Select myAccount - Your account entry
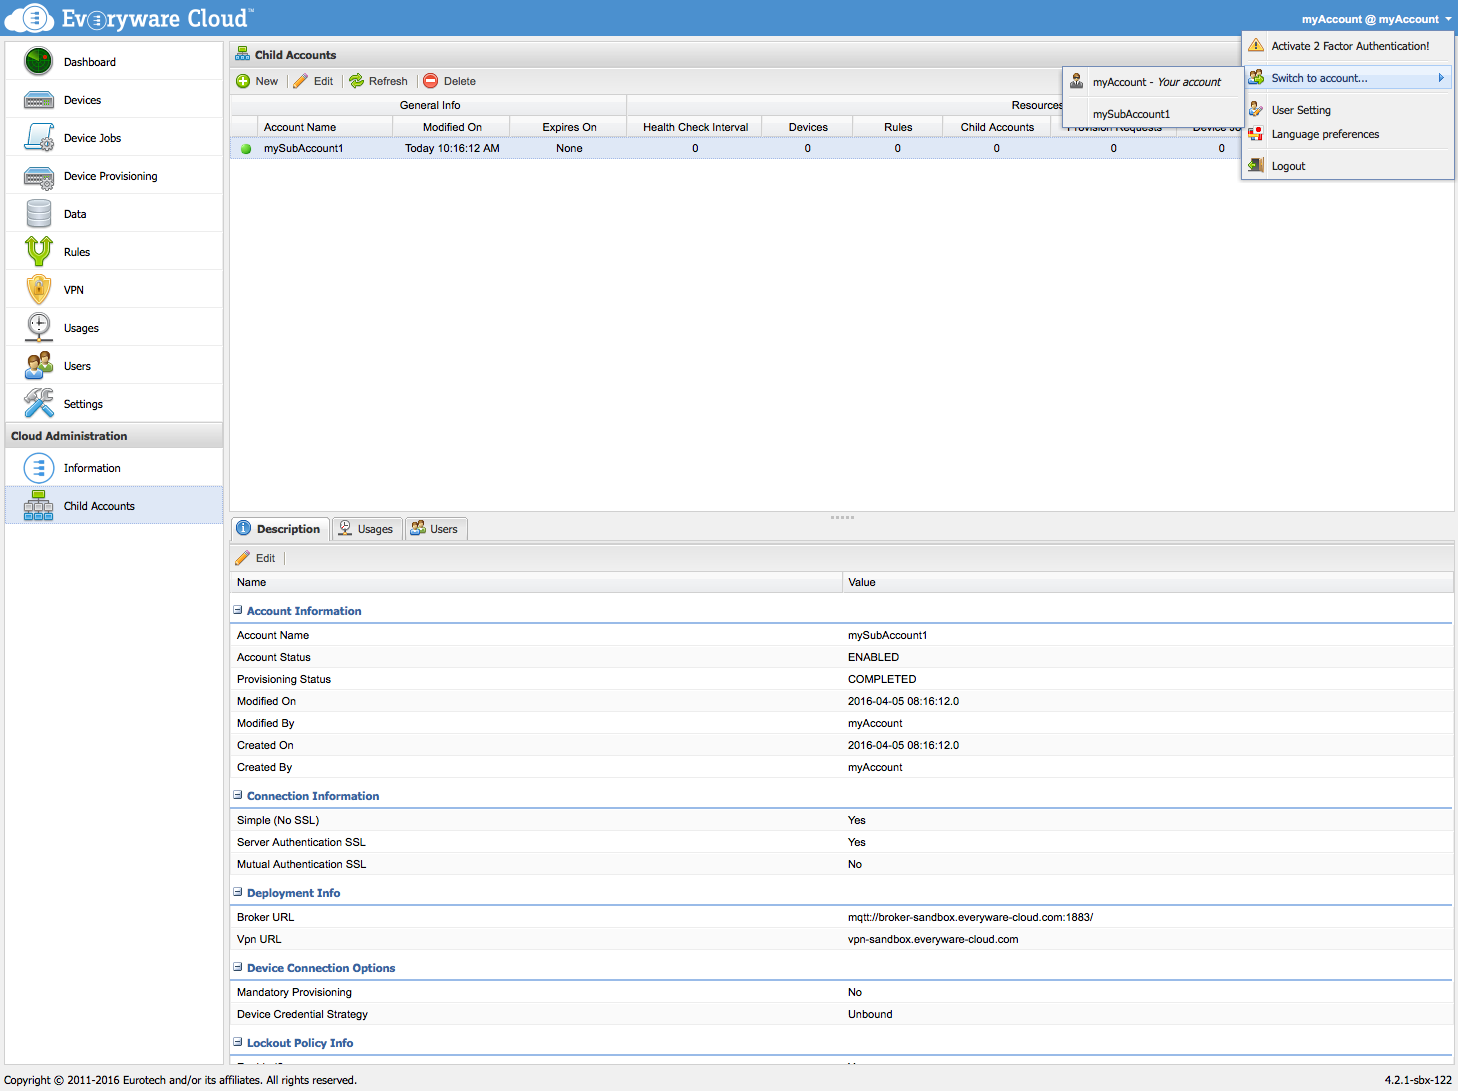1458x1091 pixels. (x=1156, y=82)
